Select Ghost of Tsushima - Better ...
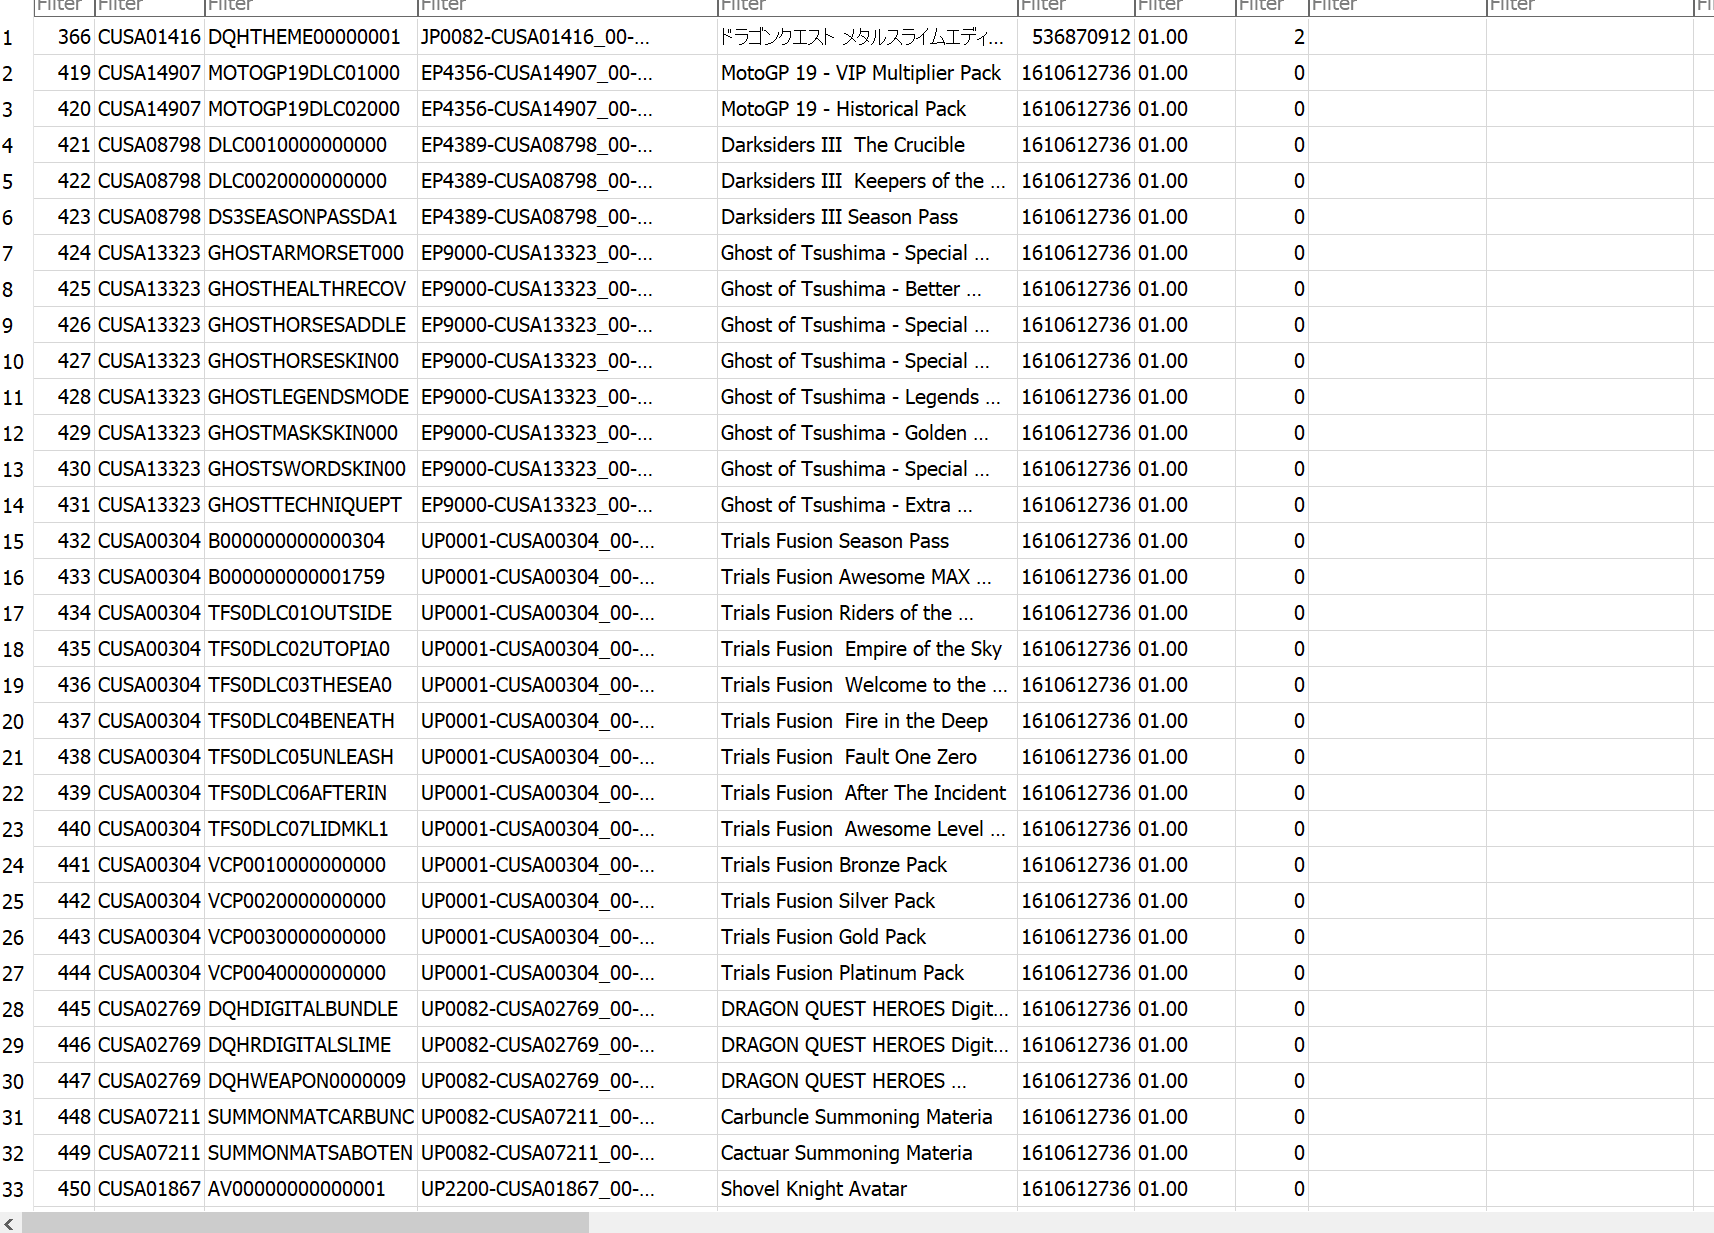Image resolution: width=1714 pixels, height=1233 pixels. (x=867, y=289)
